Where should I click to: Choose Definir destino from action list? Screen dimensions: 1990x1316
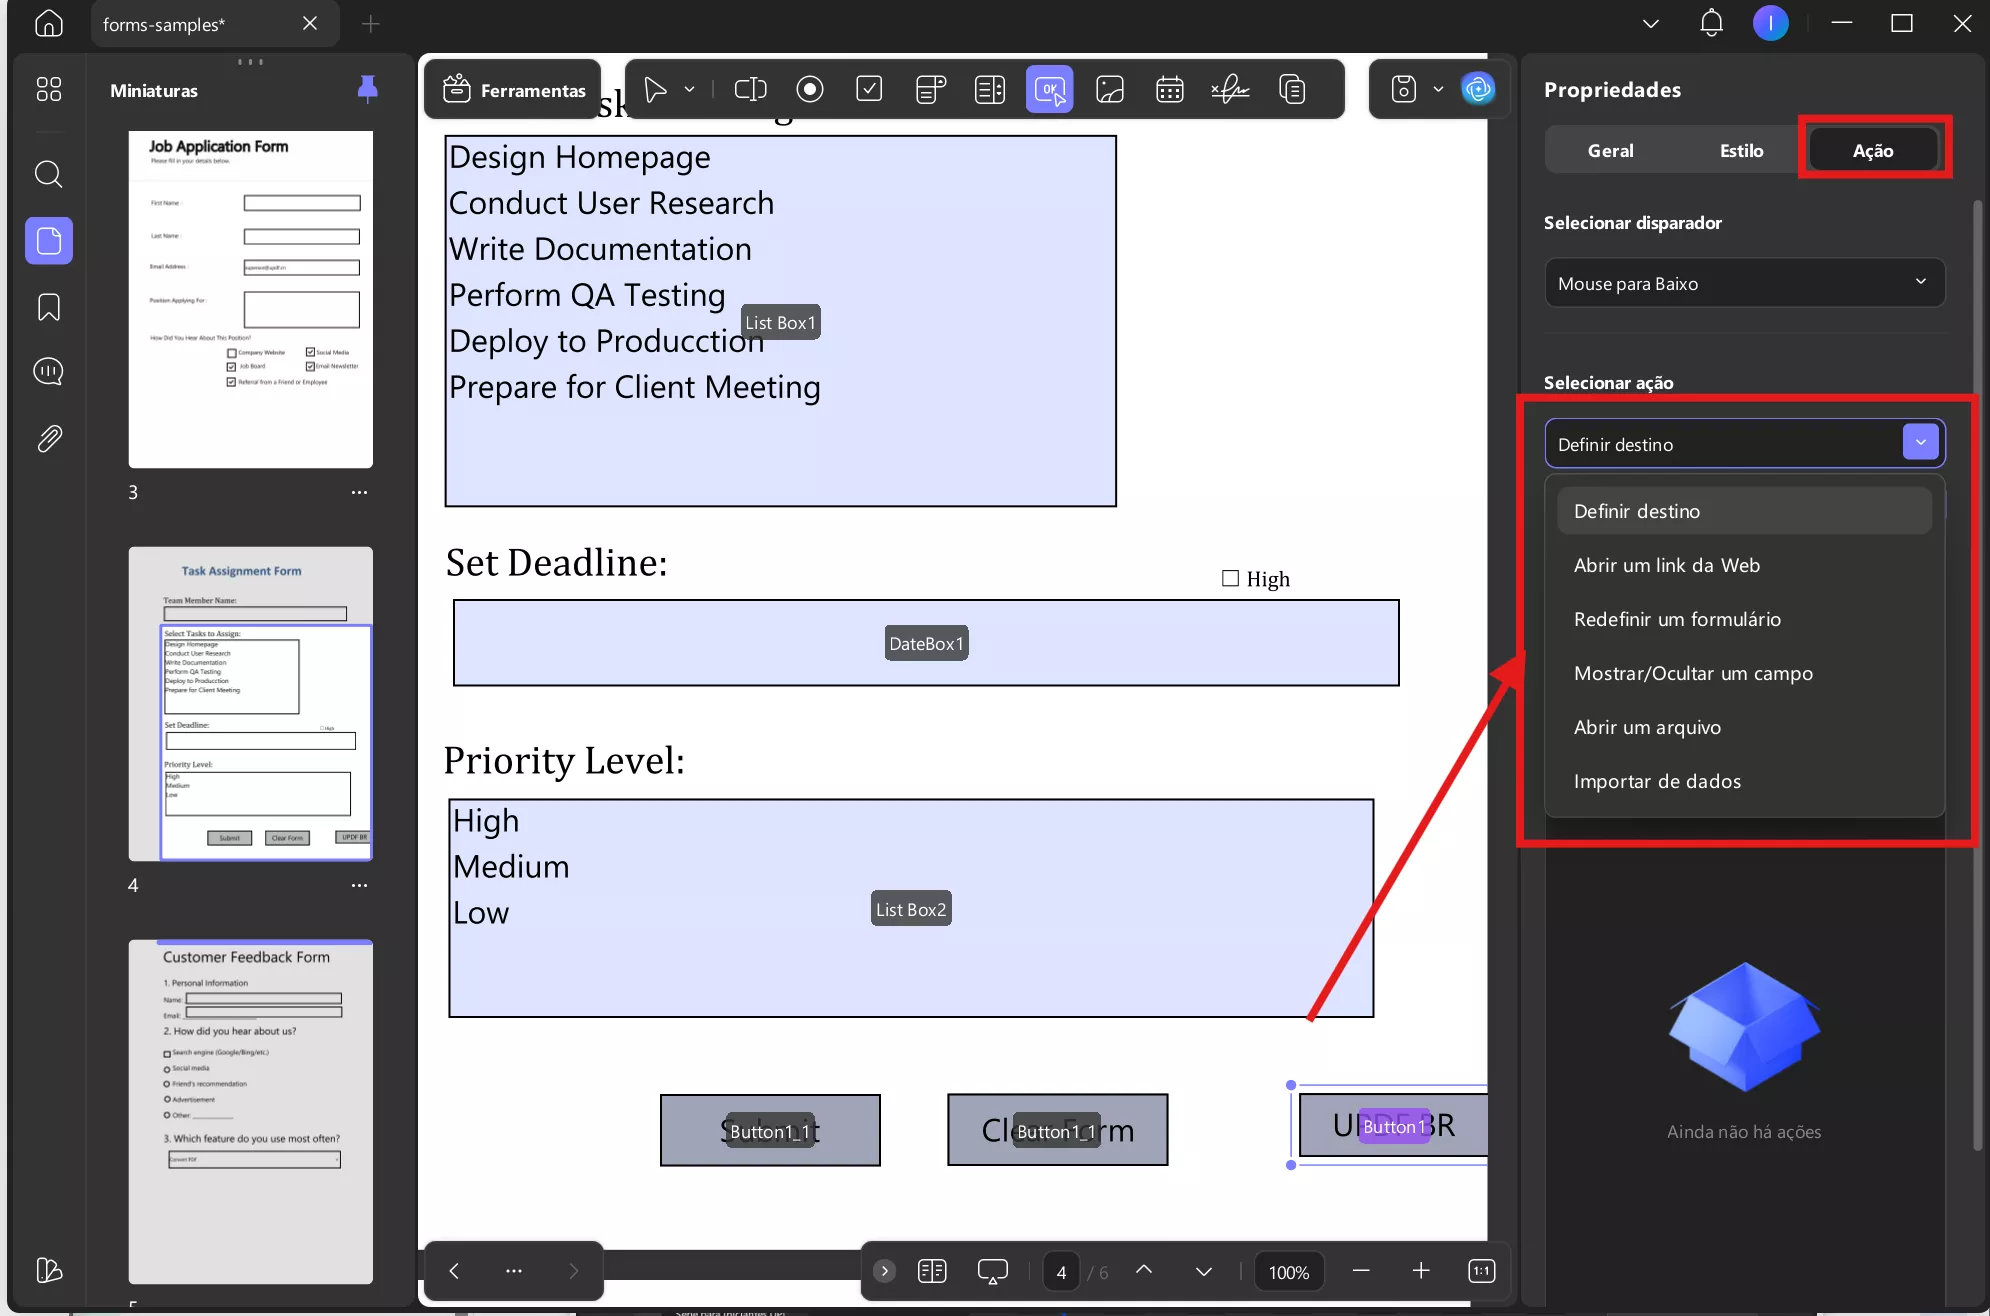1743,511
